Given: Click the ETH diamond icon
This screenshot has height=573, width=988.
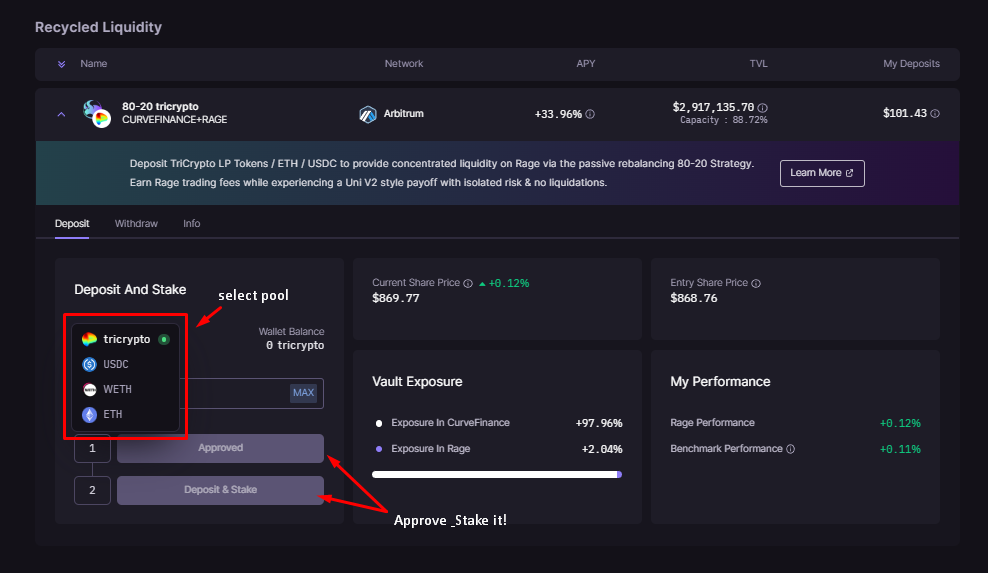Looking at the screenshot, I should [89, 414].
